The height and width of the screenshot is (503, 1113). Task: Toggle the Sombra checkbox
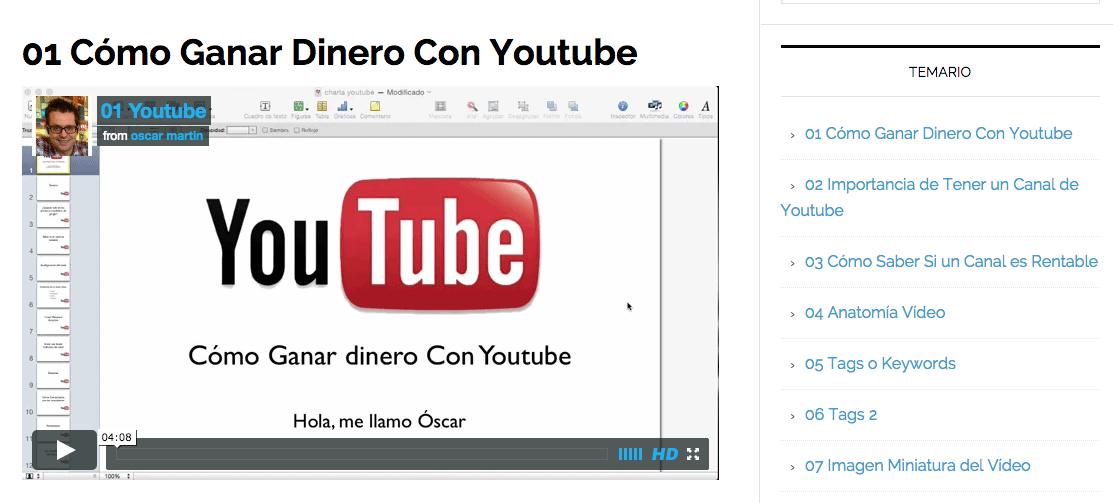pos(265,130)
